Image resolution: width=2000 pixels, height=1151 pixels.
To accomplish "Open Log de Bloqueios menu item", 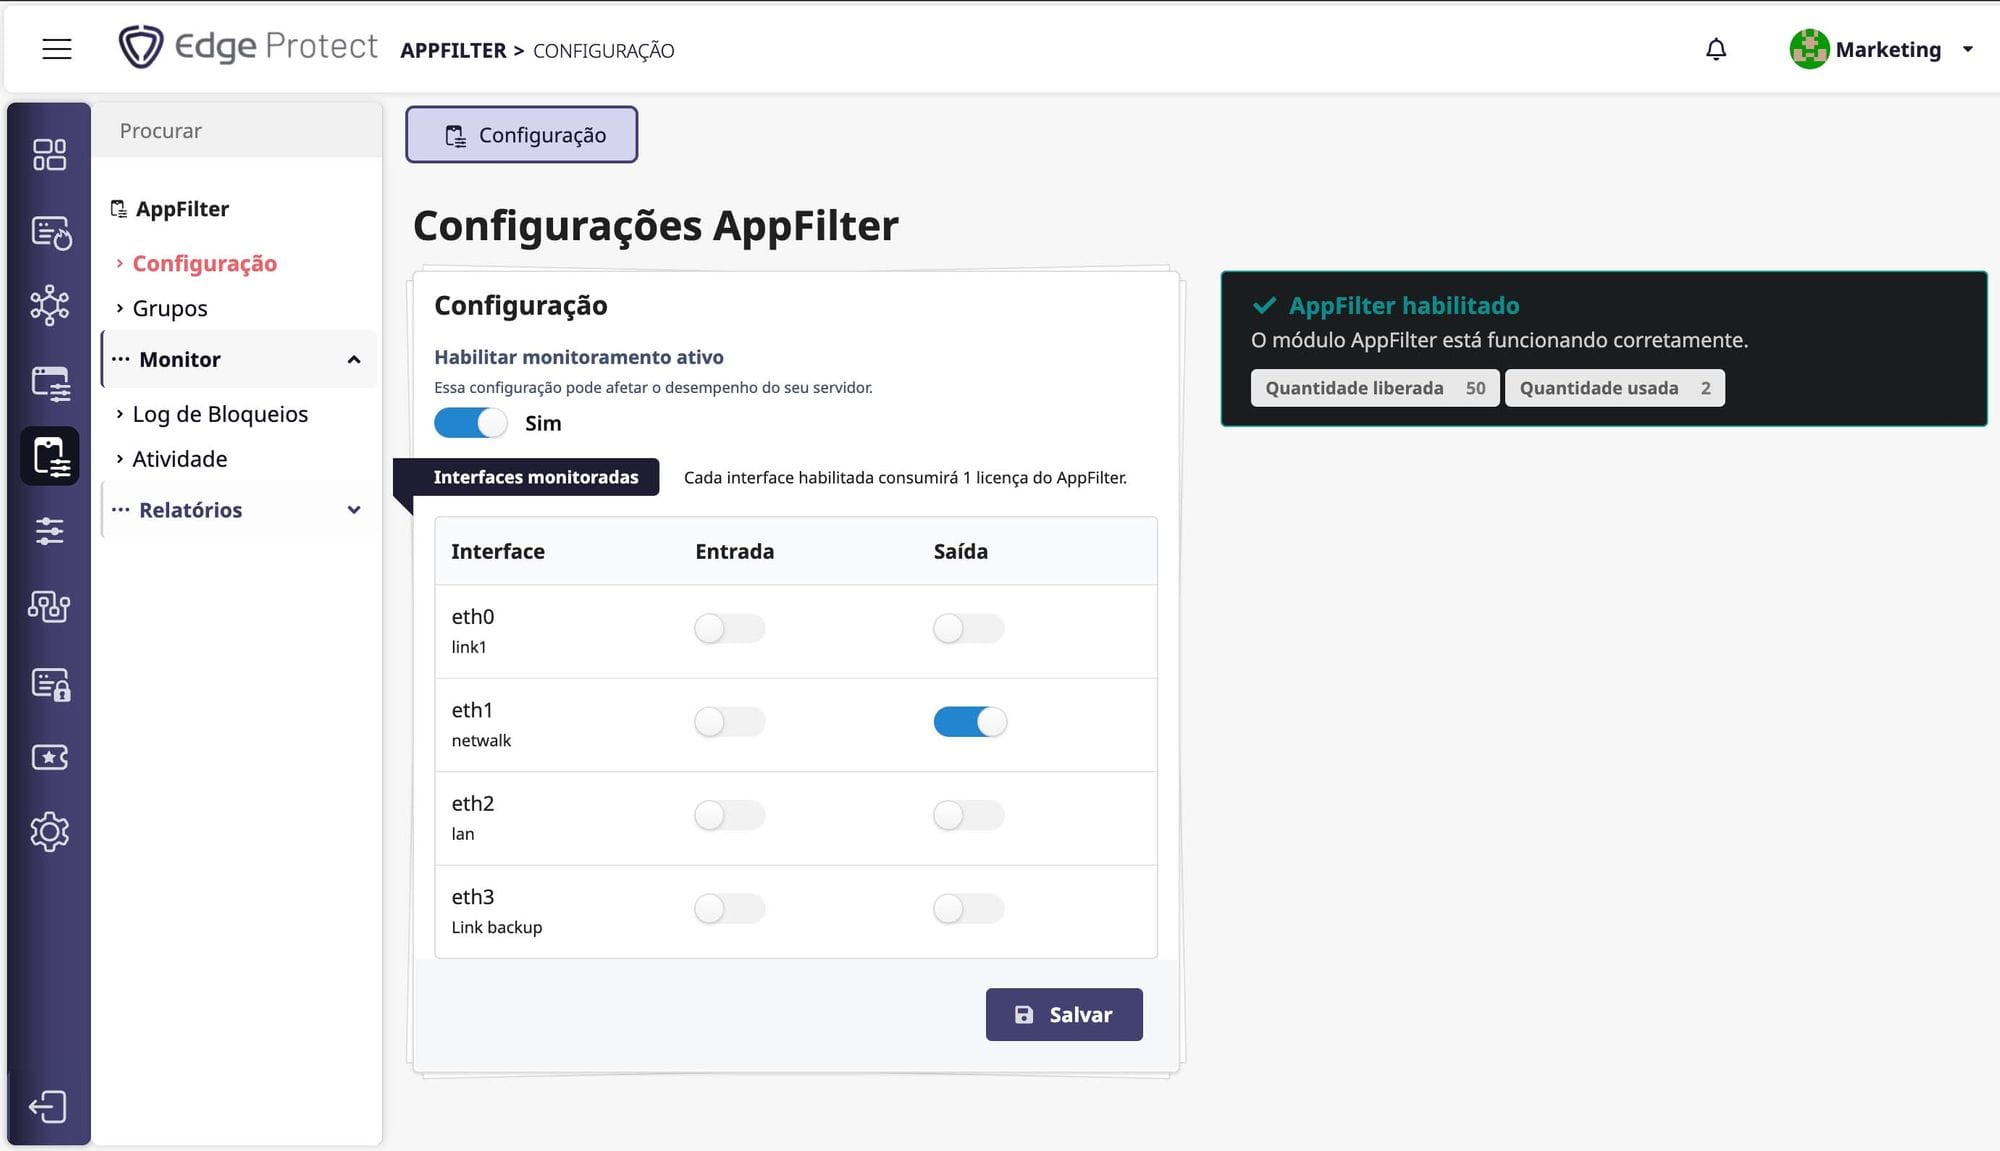I will [220, 414].
